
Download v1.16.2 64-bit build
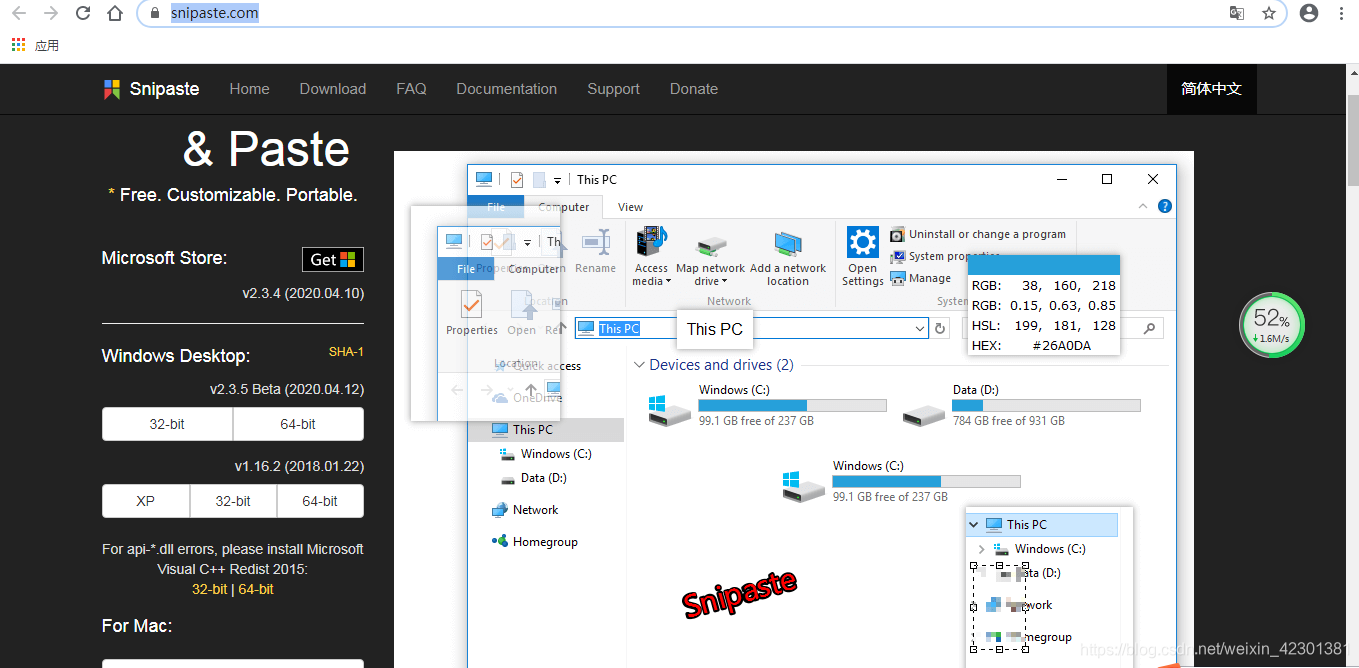pyautogui.click(x=320, y=501)
